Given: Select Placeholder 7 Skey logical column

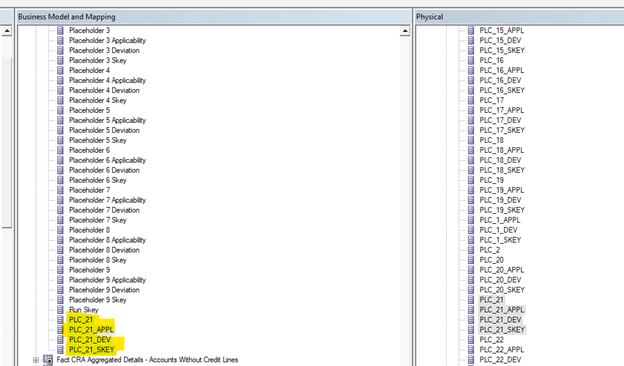Looking at the screenshot, I should 98,220.
